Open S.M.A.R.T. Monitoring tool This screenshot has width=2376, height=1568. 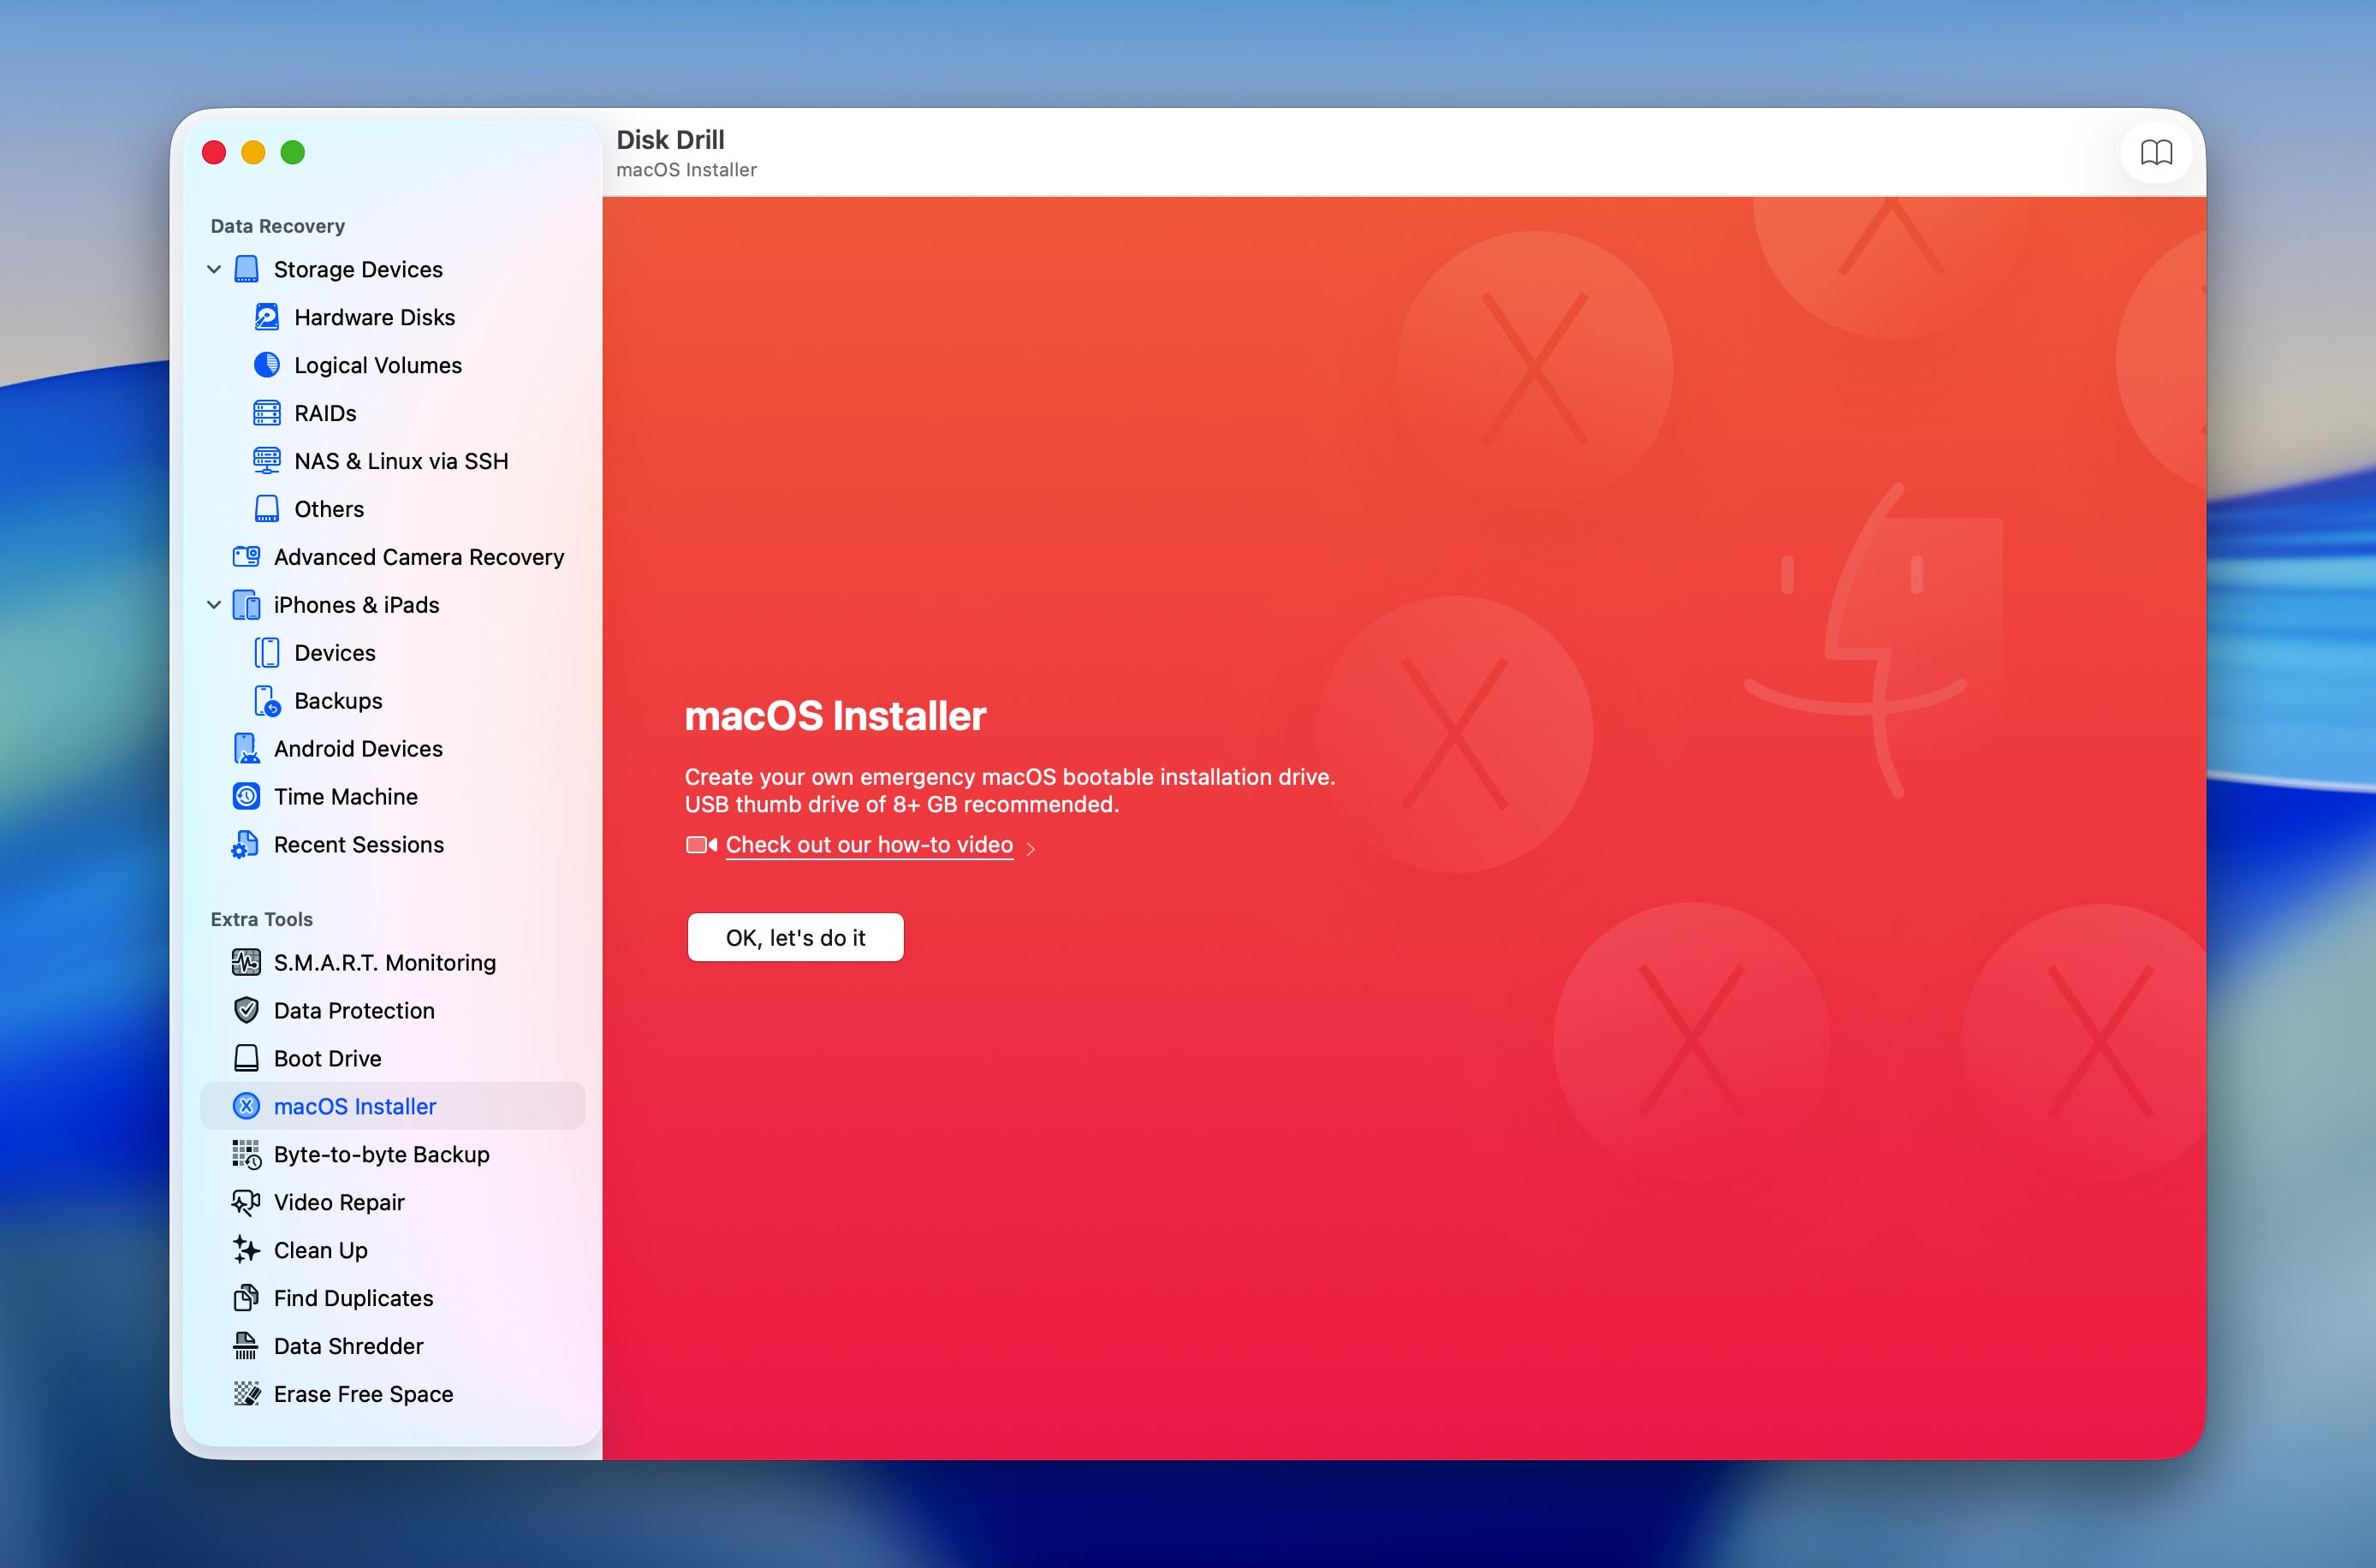click(x=393, y=963)
